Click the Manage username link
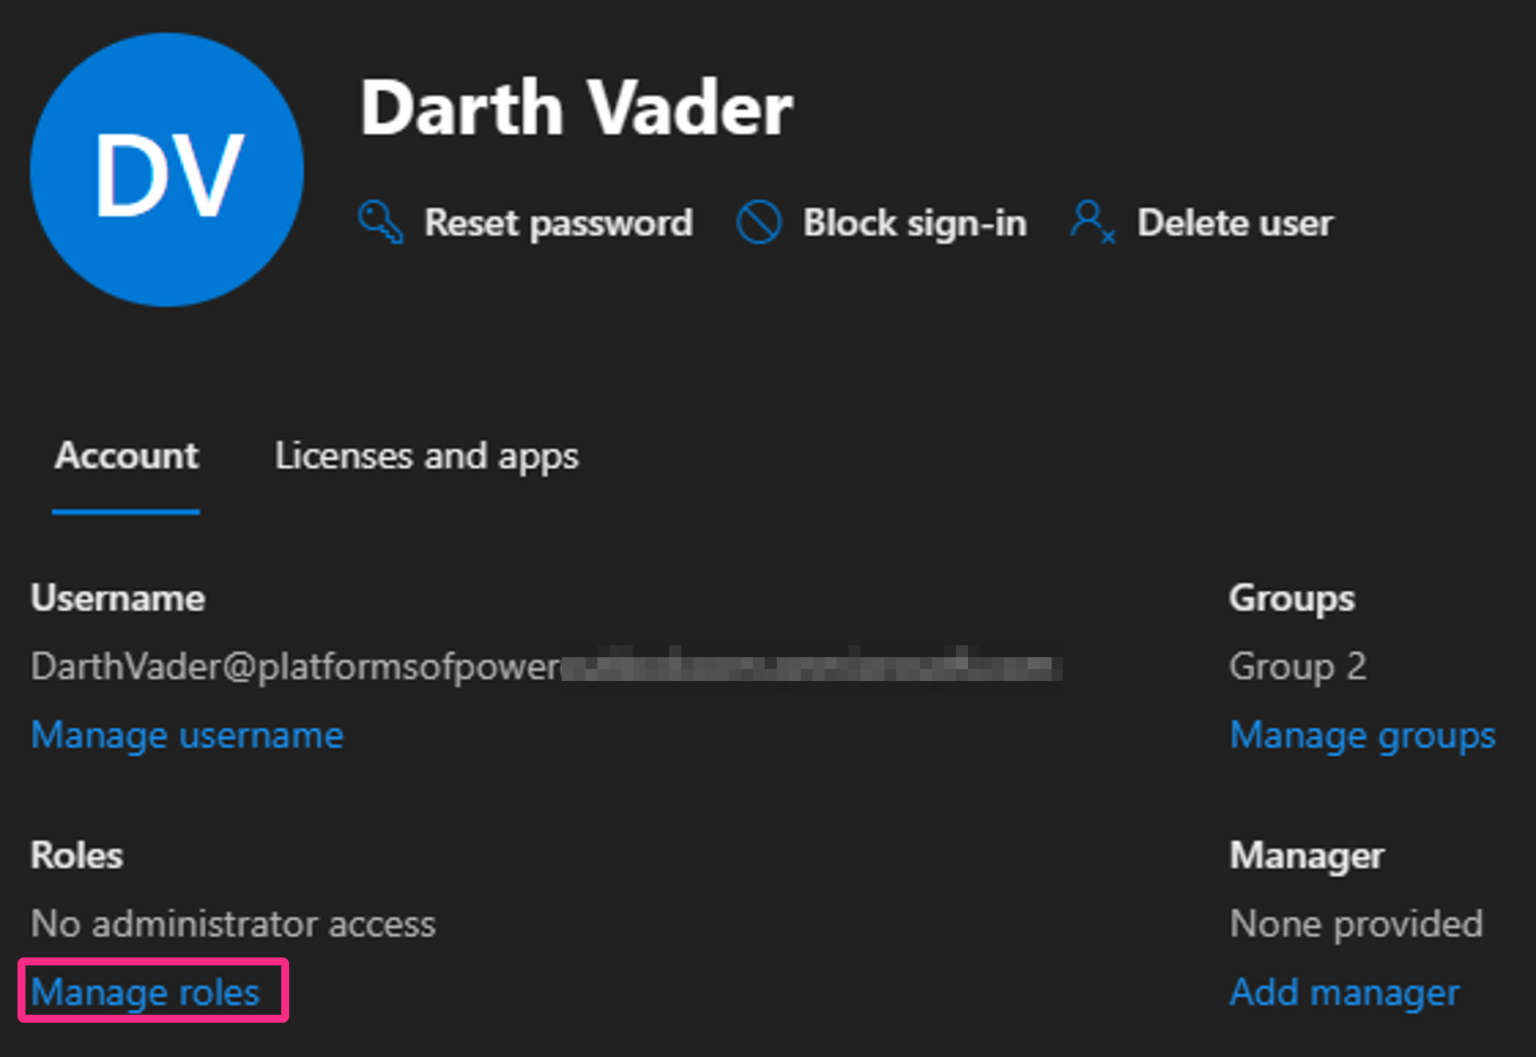The width and height of the screenshot is (1536, 1057). pyautogui.click(x=187, y=735)
